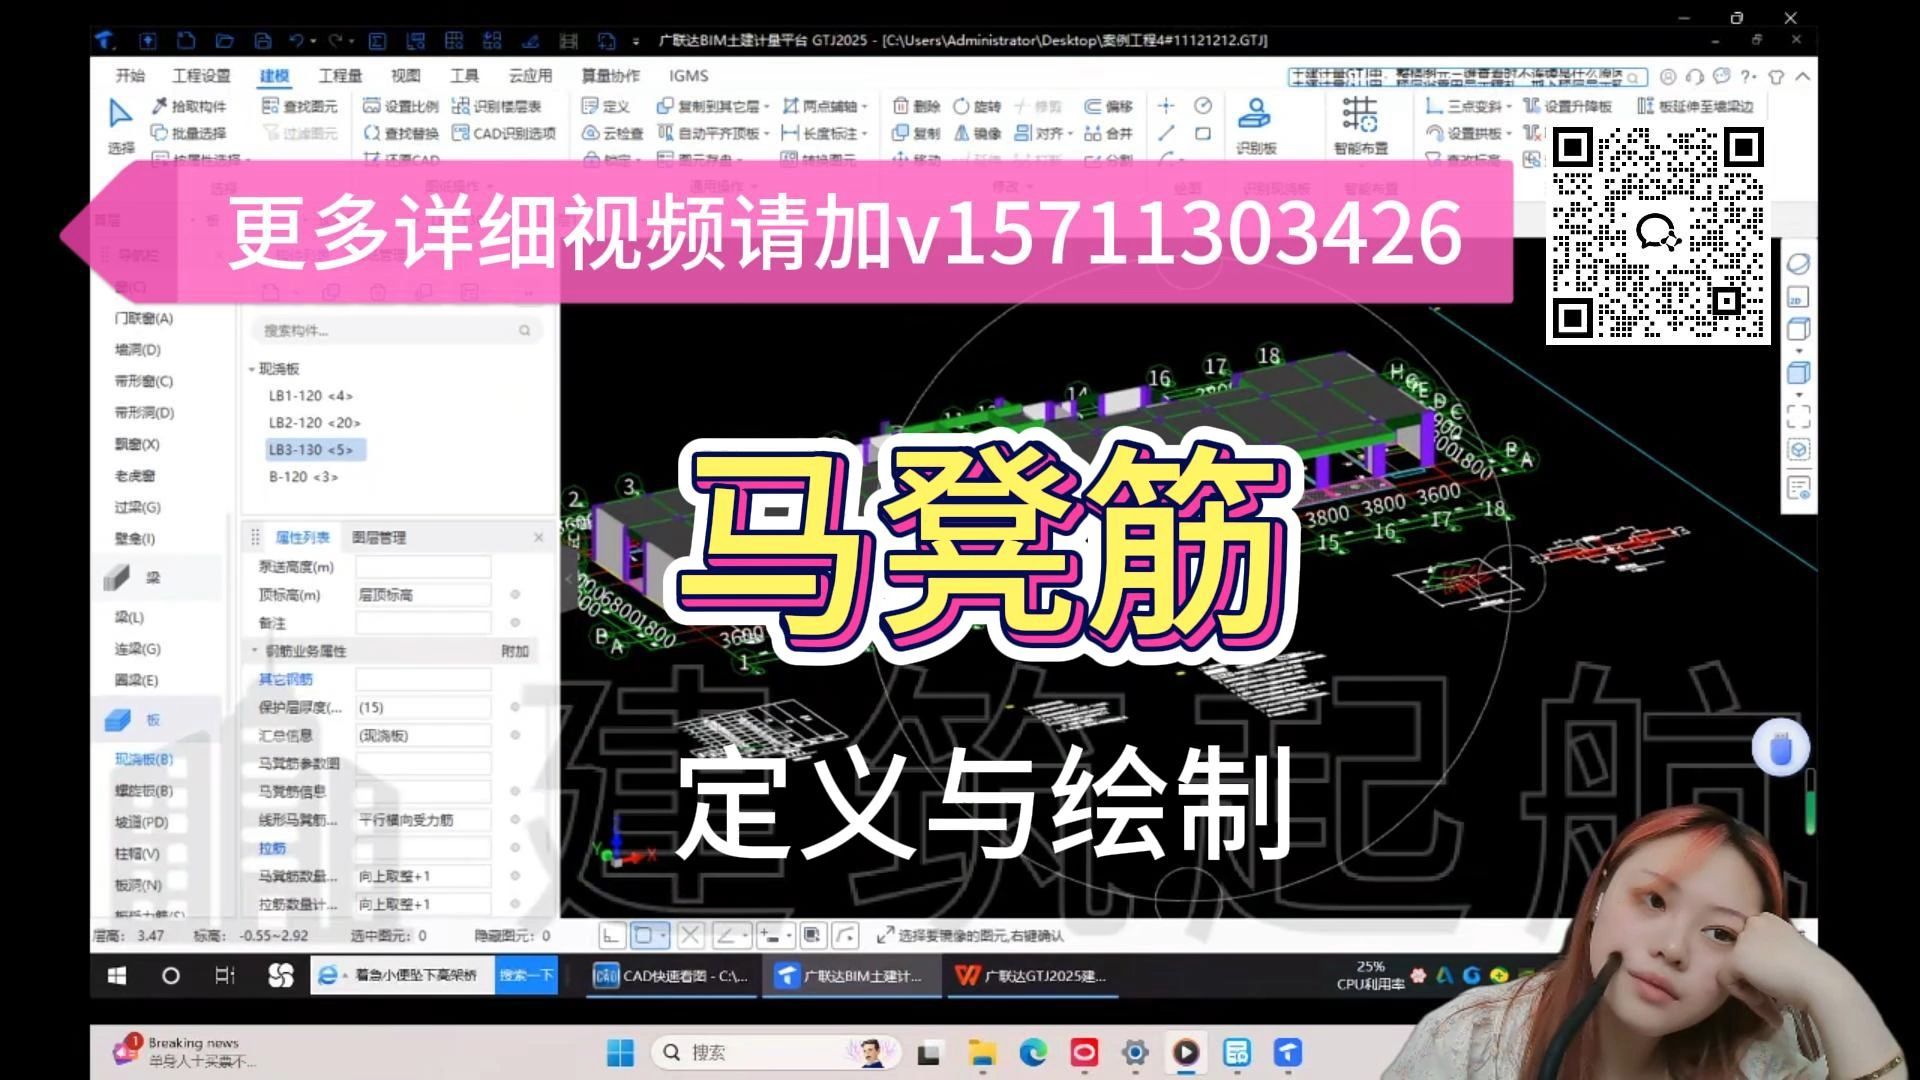Click the 马凳筋参数图 value field
This screenshot has width=1920, height=1080.
[x=423, y=763]
